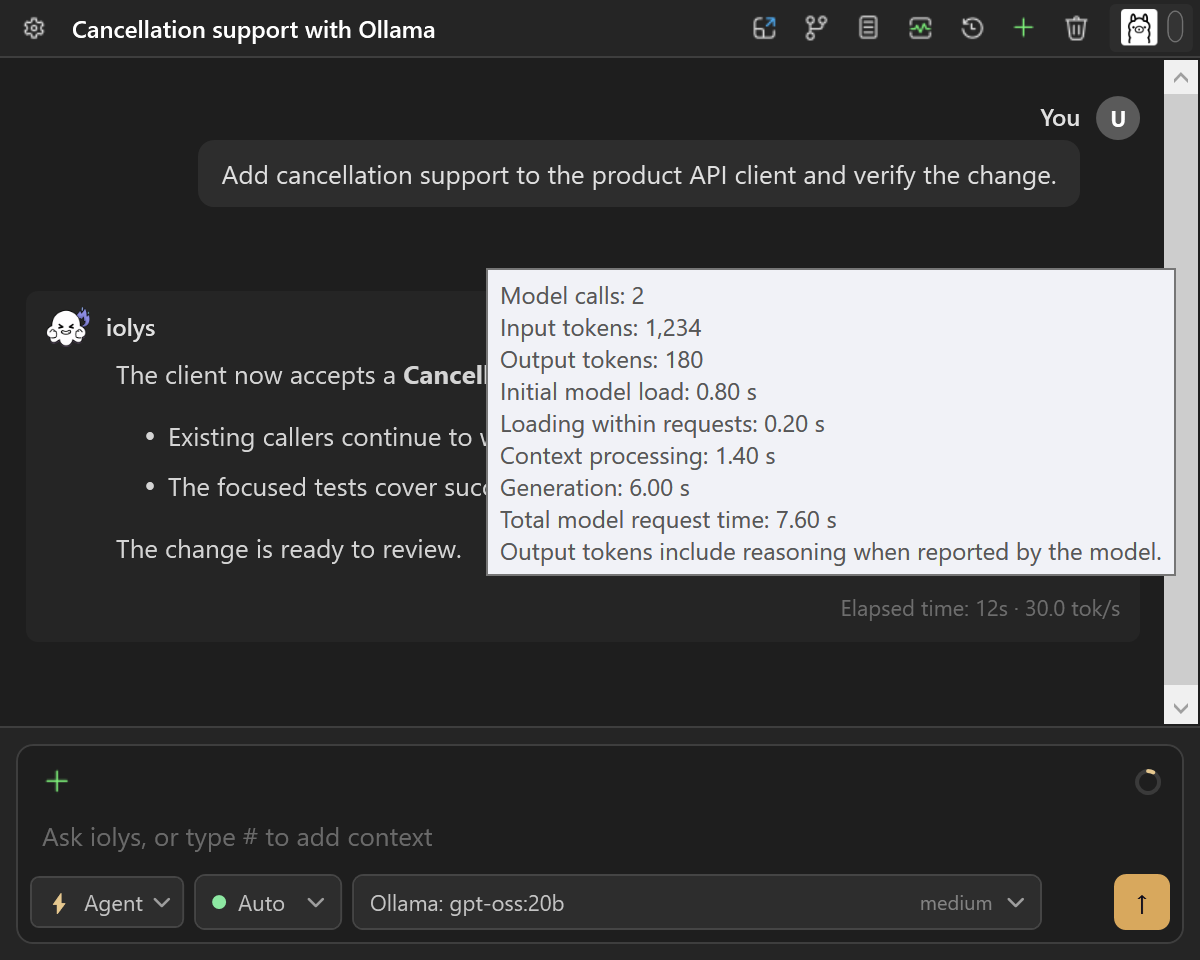Click scrollbar up arrow

1181,76
